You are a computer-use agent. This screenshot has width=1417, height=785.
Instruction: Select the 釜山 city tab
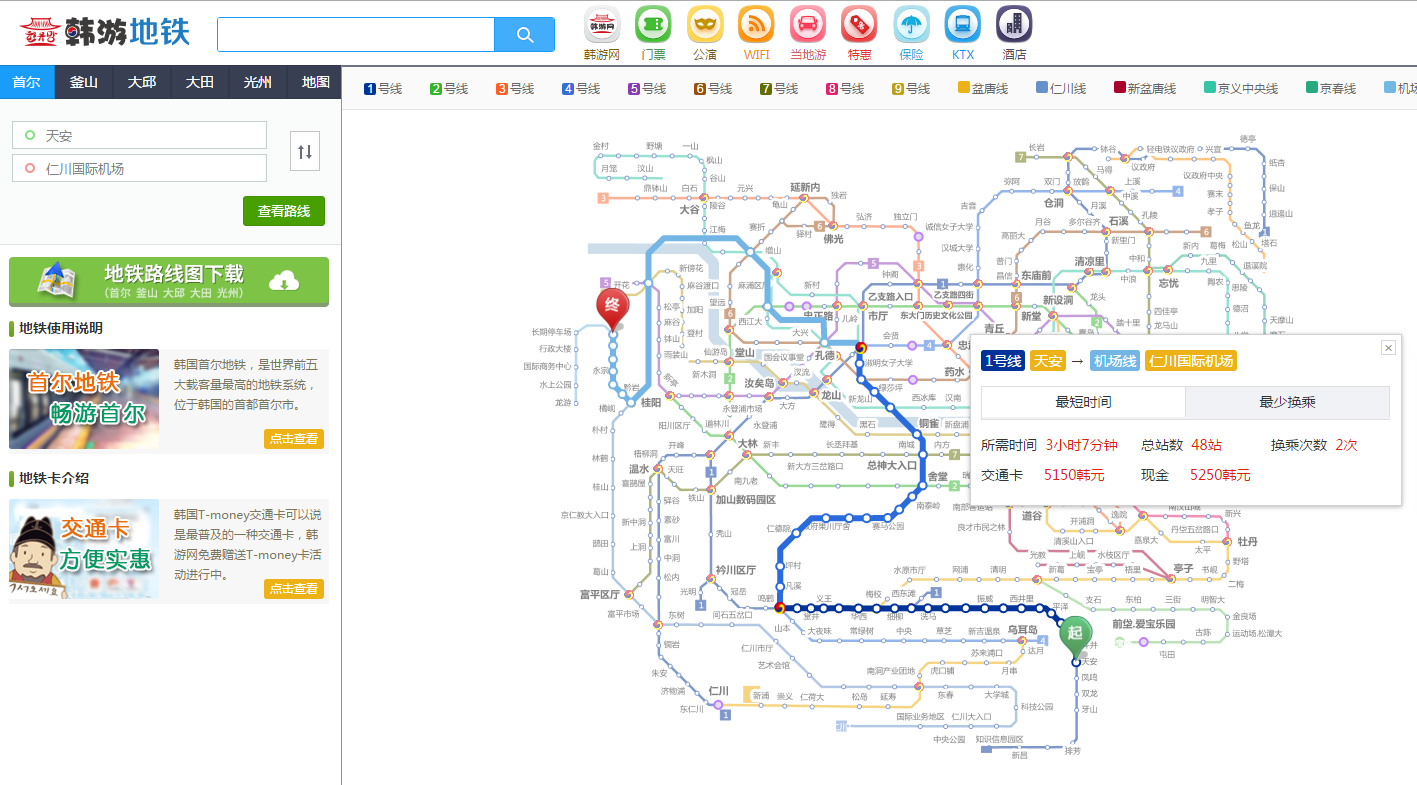tap(84, 82)
